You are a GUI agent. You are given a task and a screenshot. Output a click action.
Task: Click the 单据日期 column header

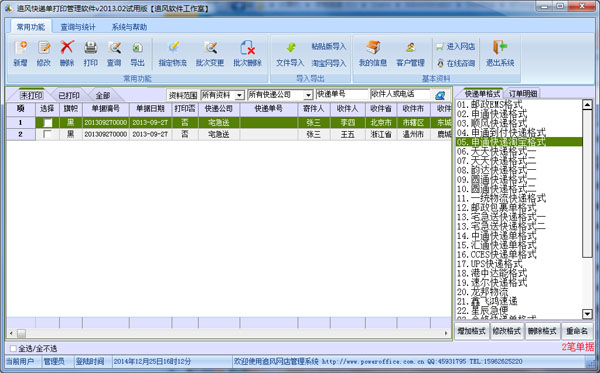point(150,109)
